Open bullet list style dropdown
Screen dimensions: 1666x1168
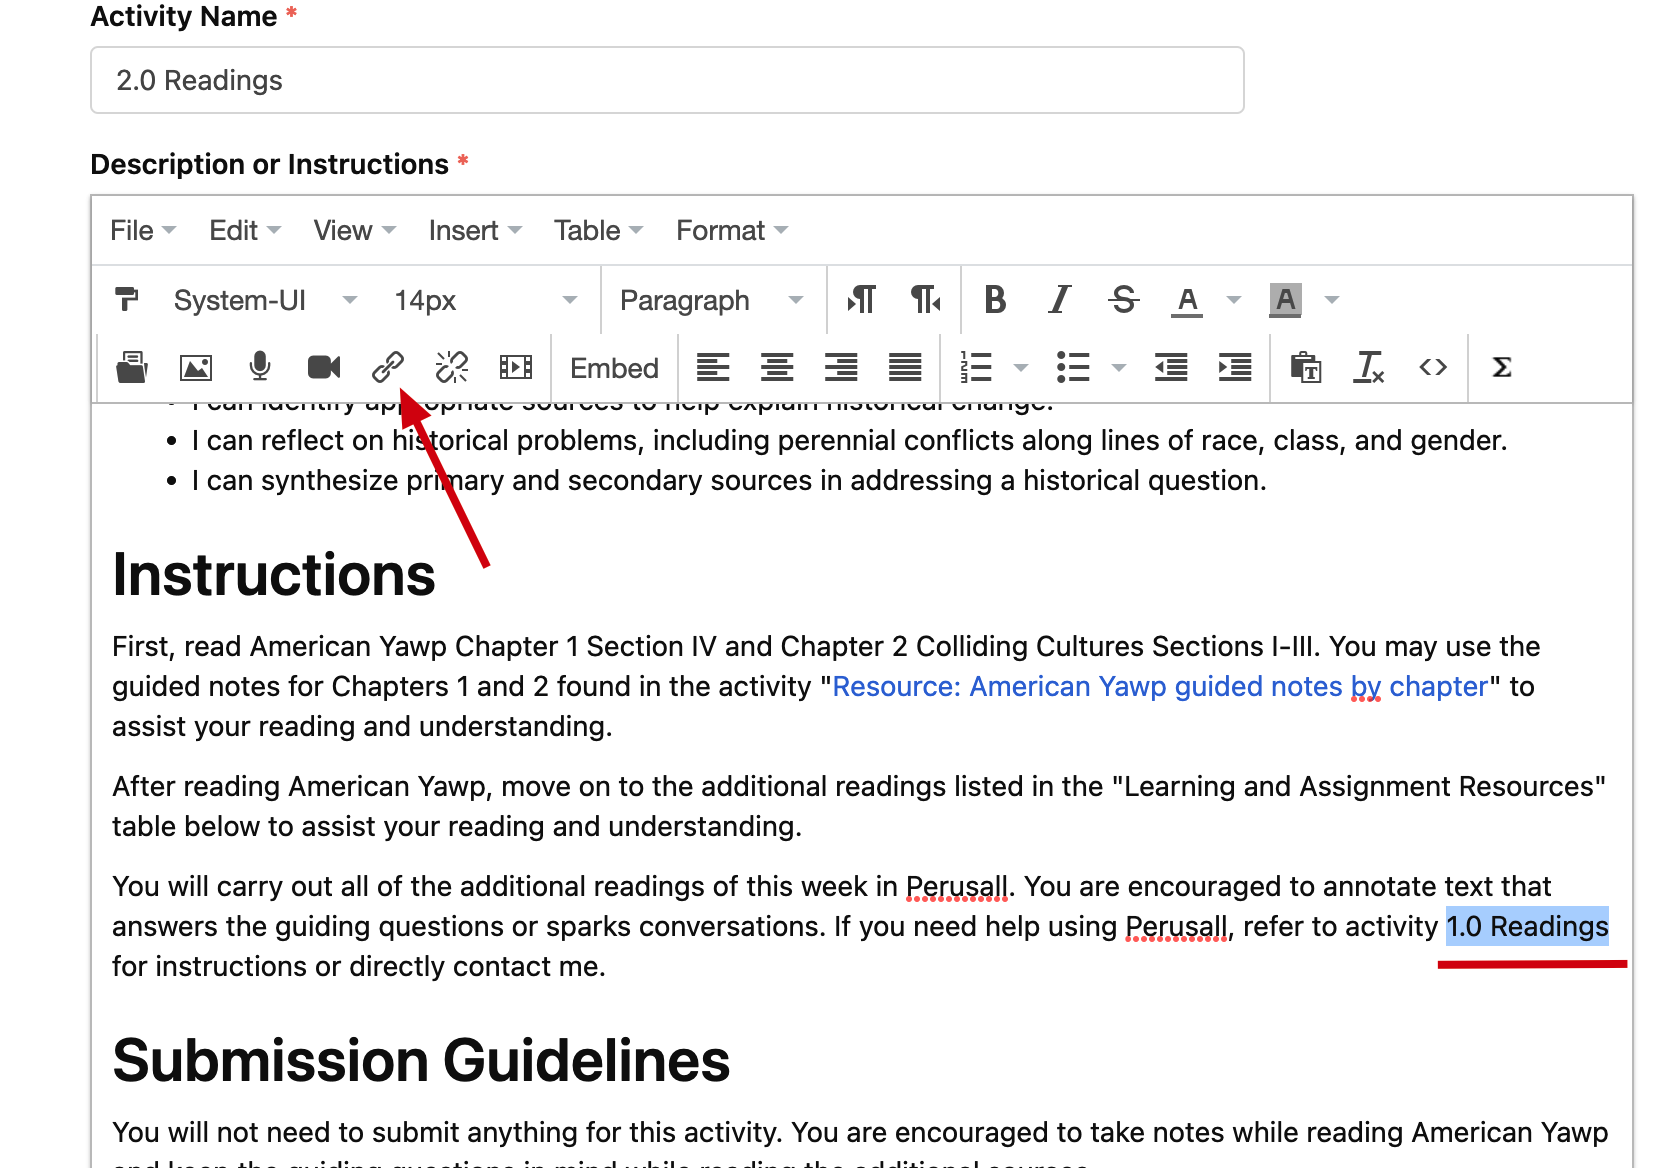1119,367
